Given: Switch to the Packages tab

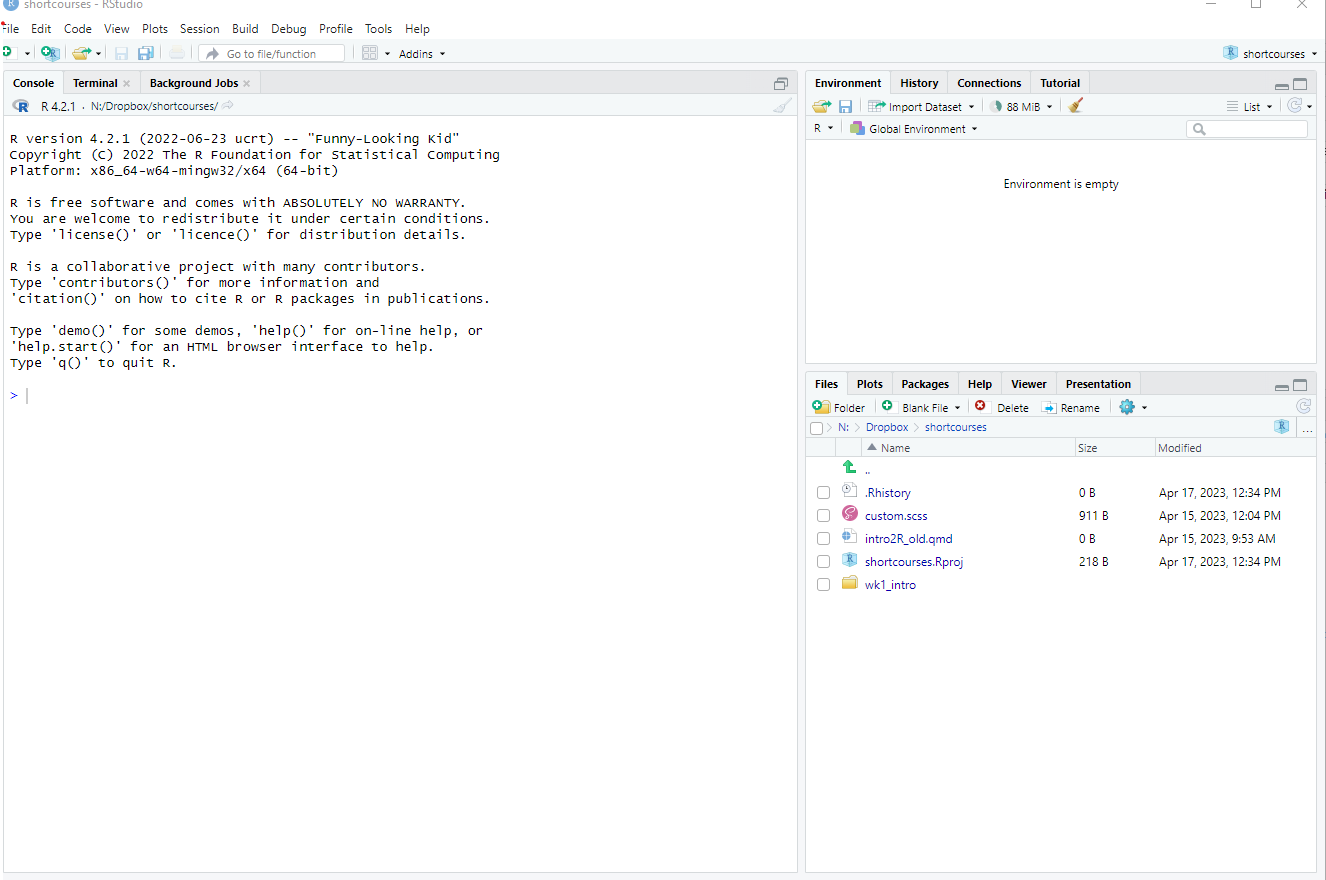Looking at the screenshot, I should 924,384.
